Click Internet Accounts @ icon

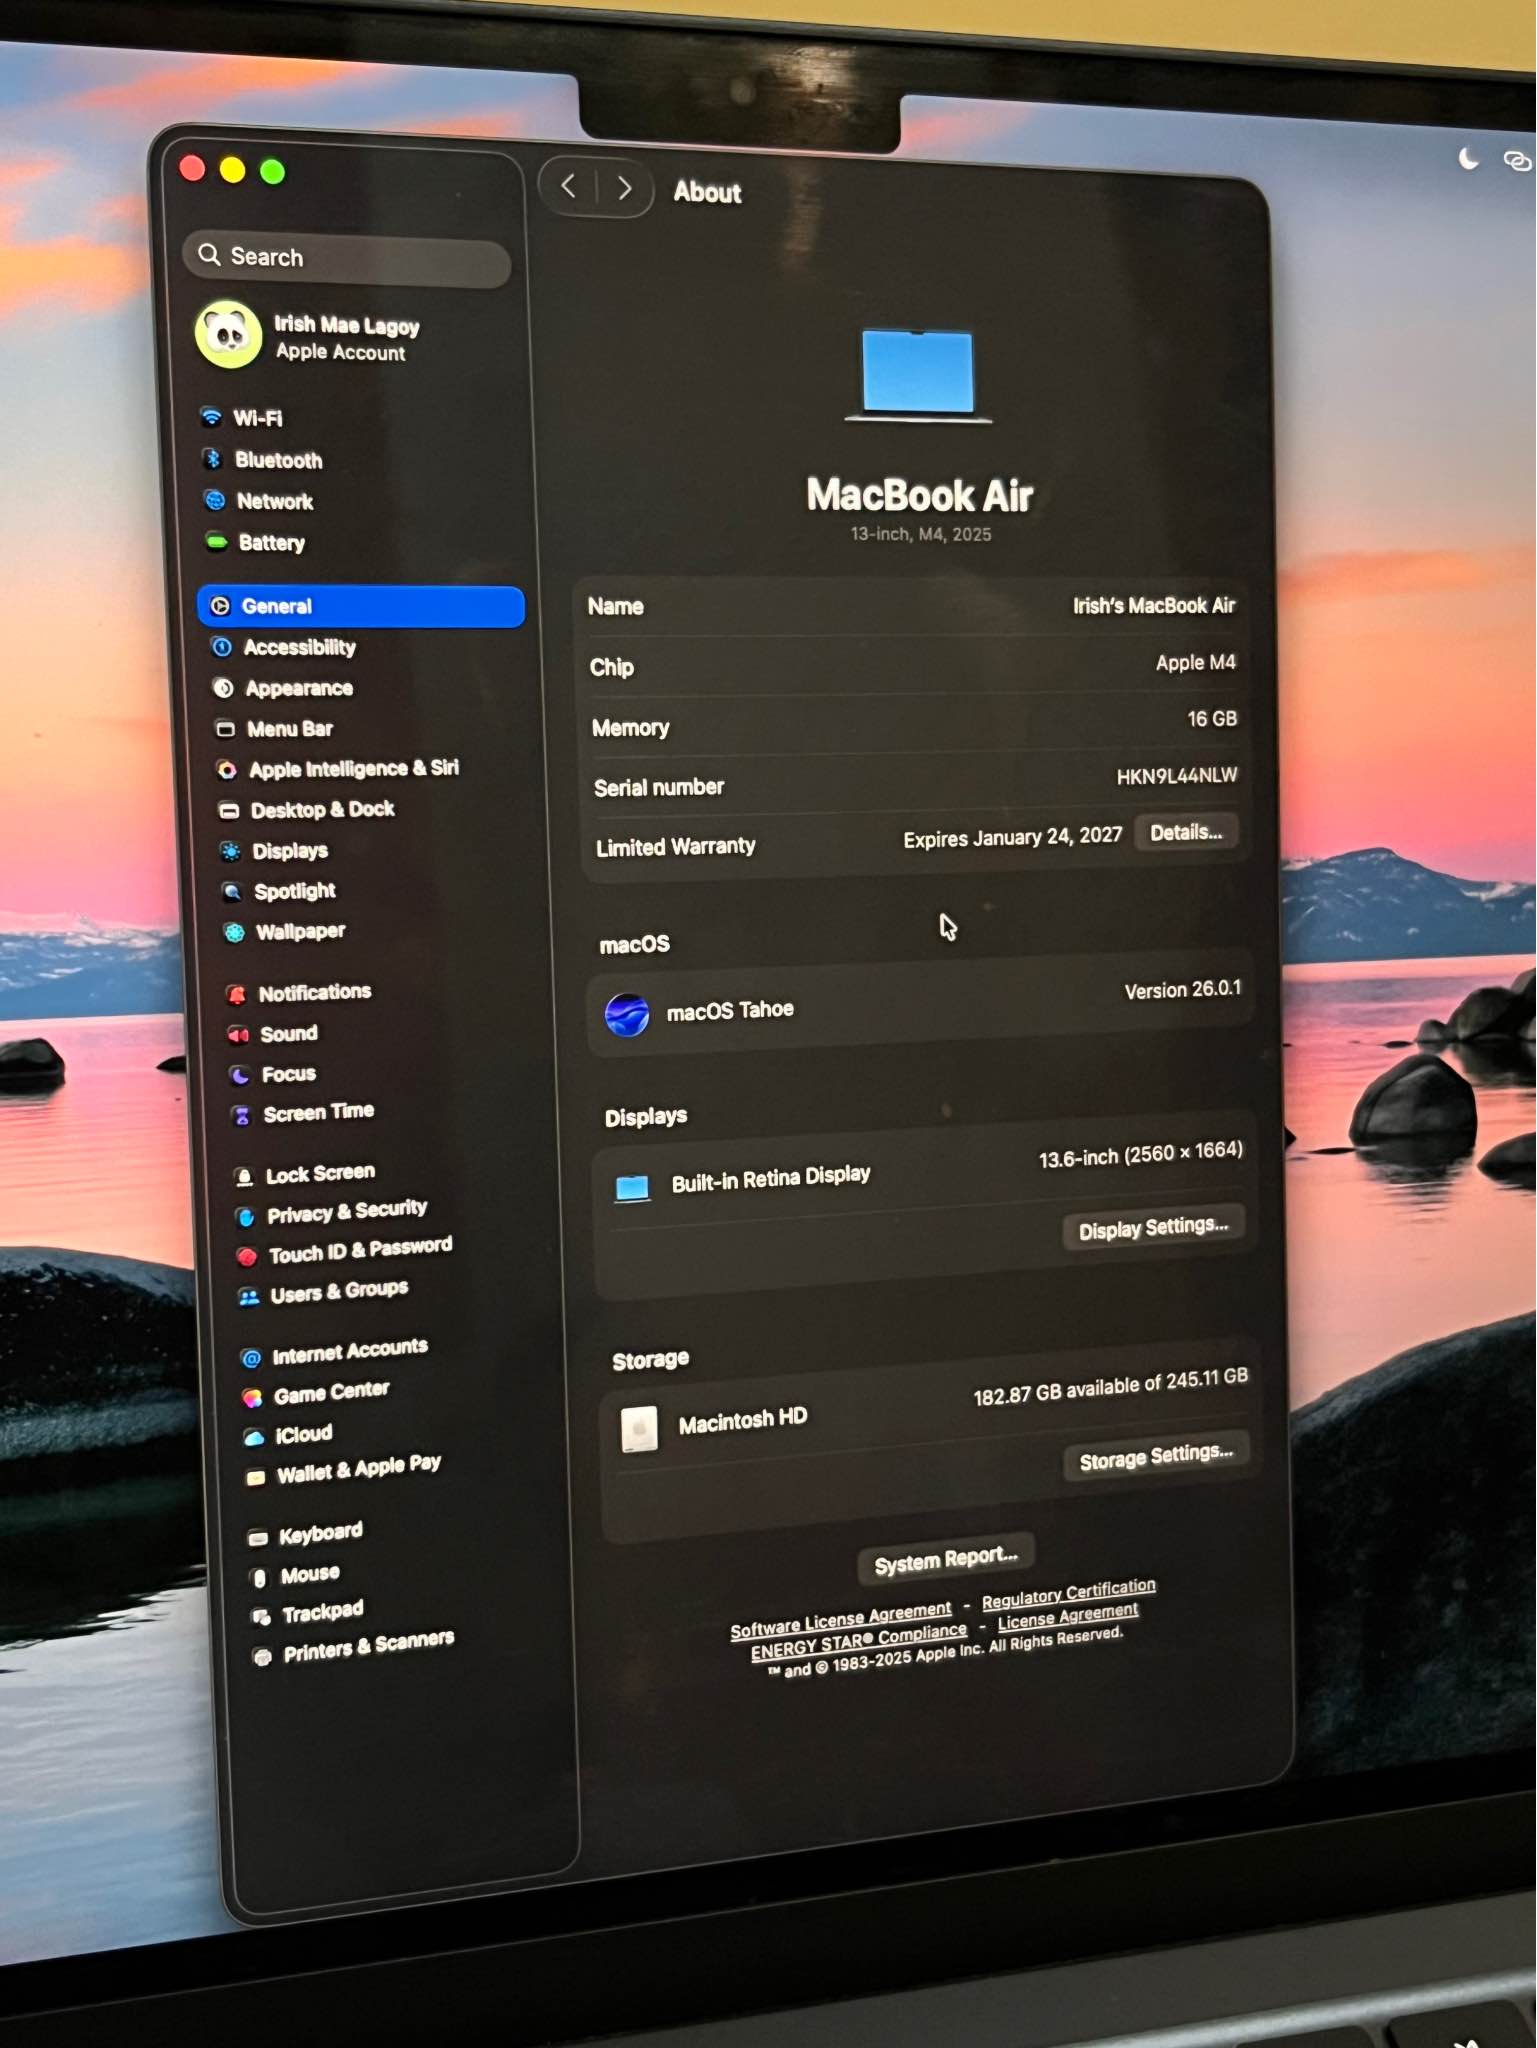(251, 1358)
